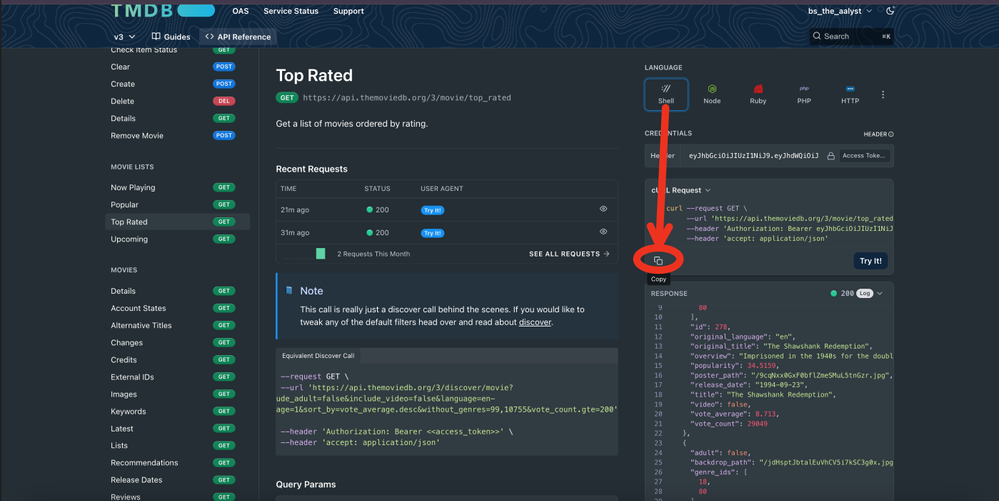
Task: Toggle dark mode moon icon
Action: (890, 11)
